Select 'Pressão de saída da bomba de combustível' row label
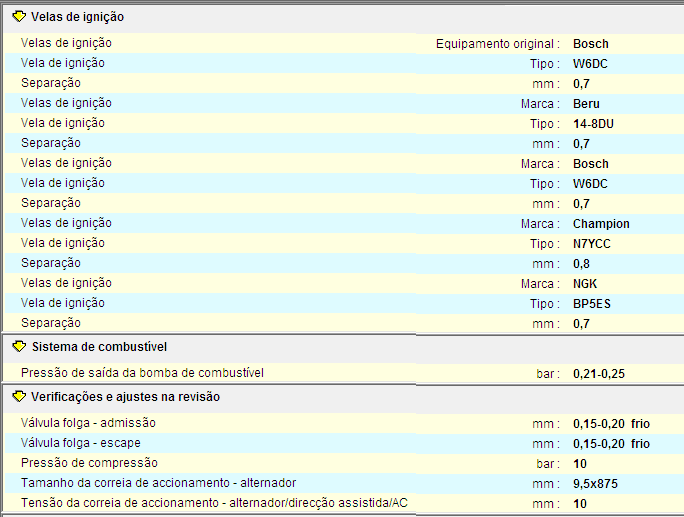The image size is (684, 517). click(x=142, y=373)
